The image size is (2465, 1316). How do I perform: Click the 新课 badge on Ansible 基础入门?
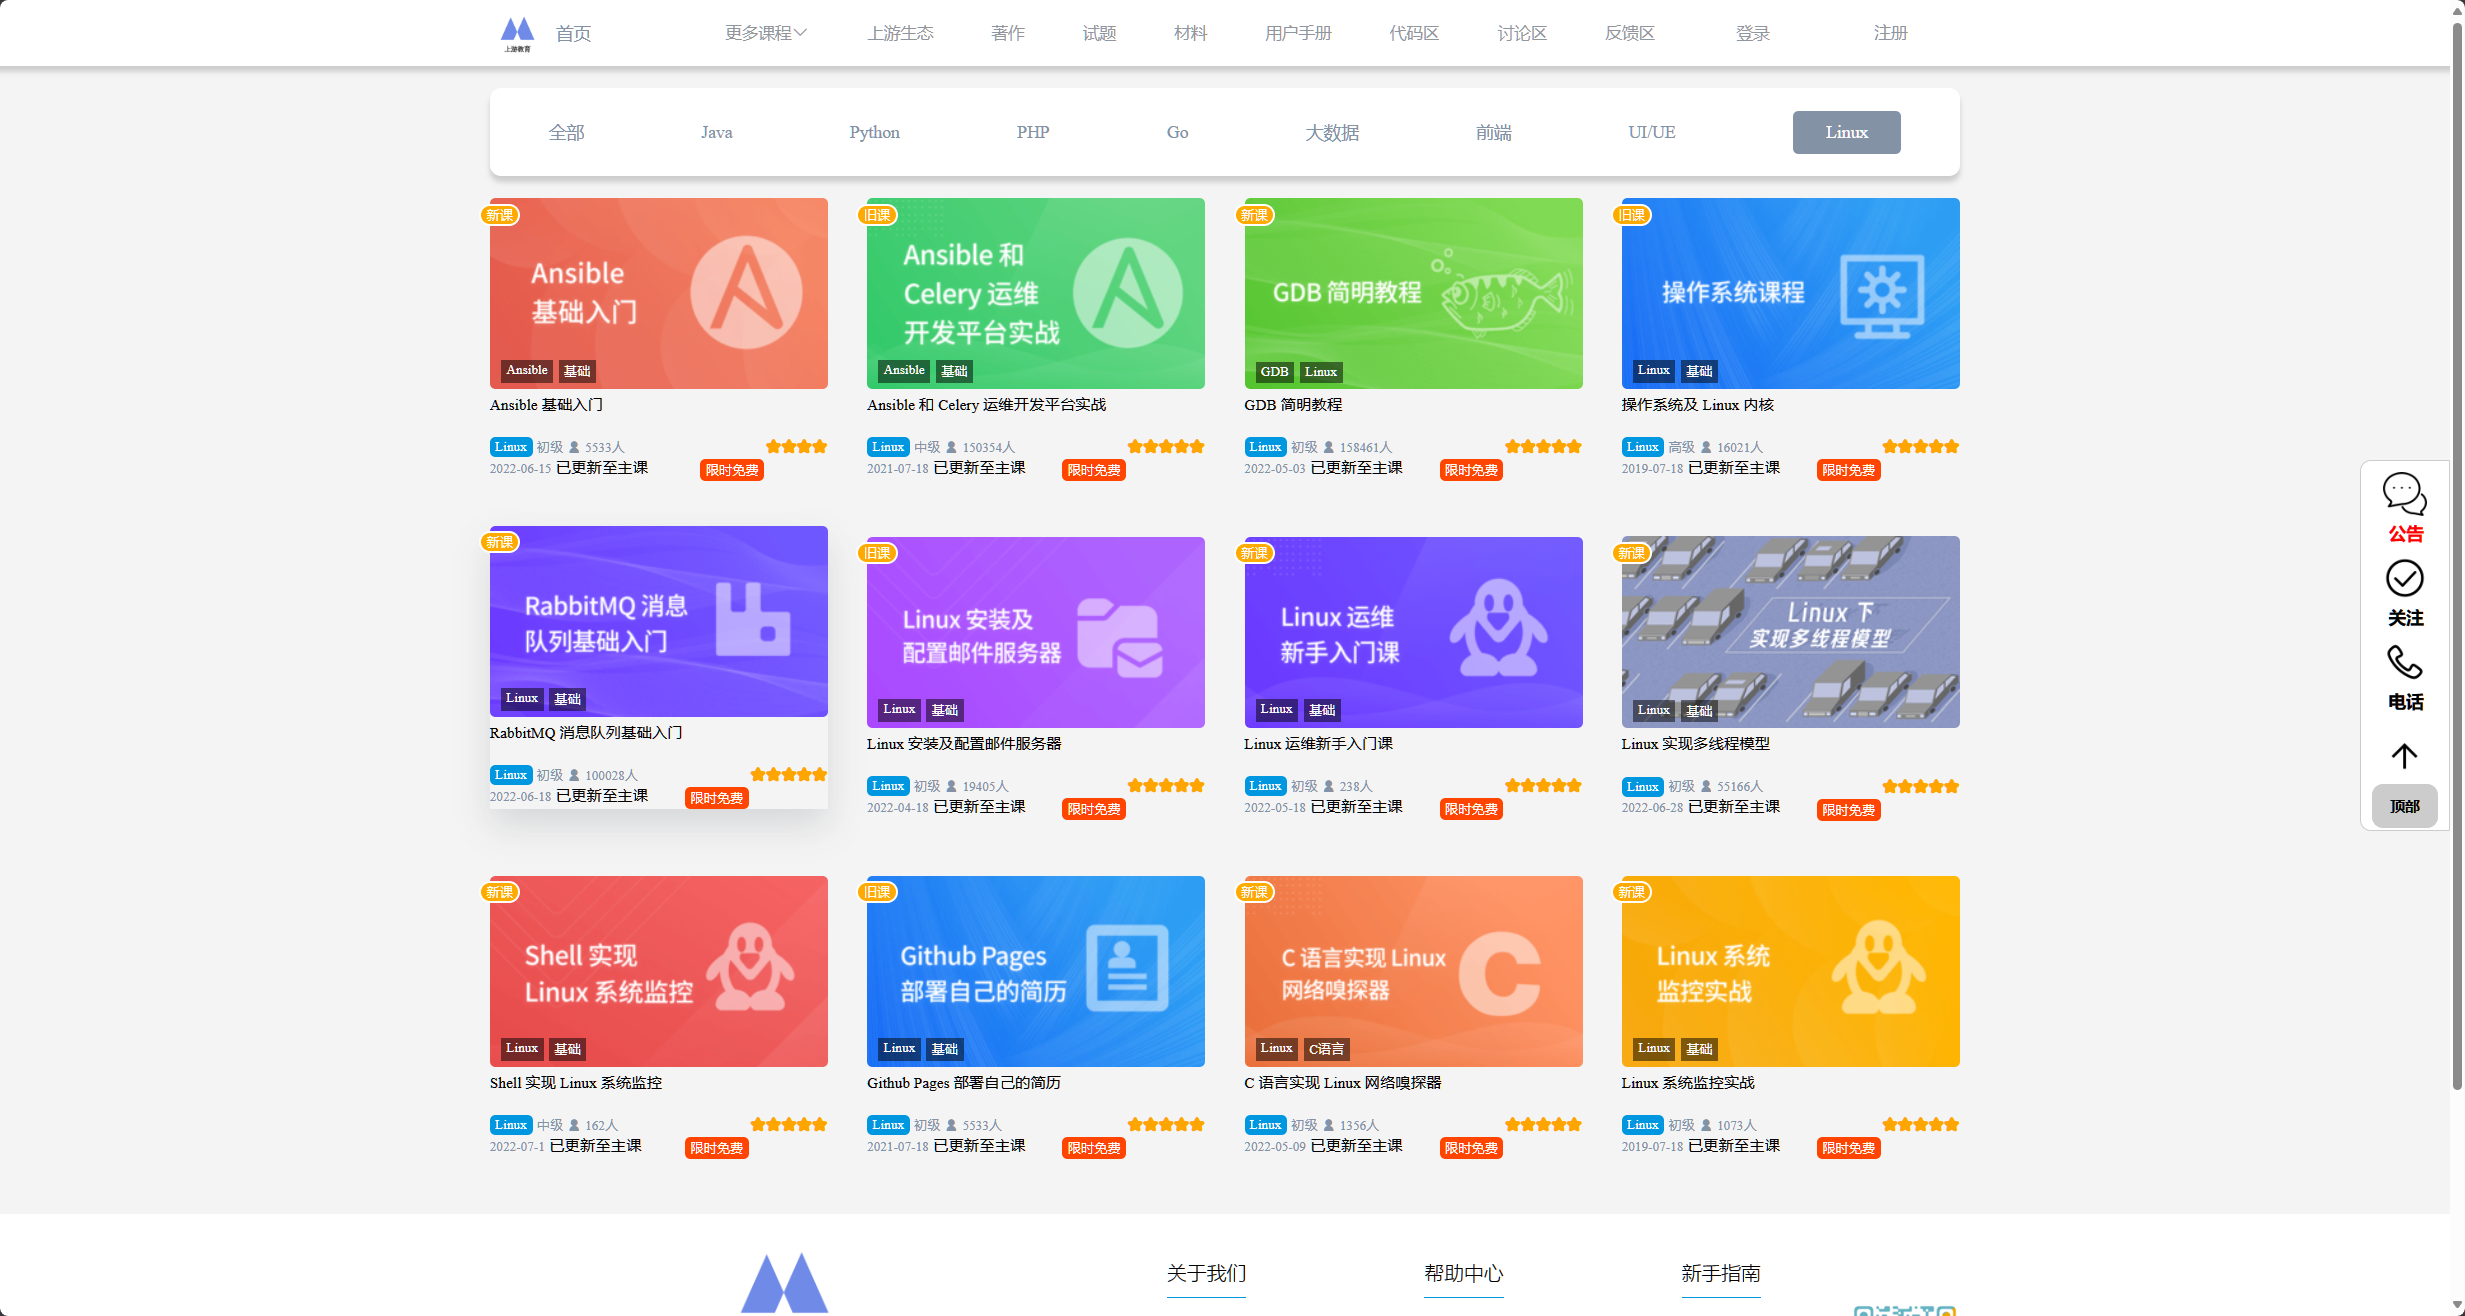coord(500,215)
